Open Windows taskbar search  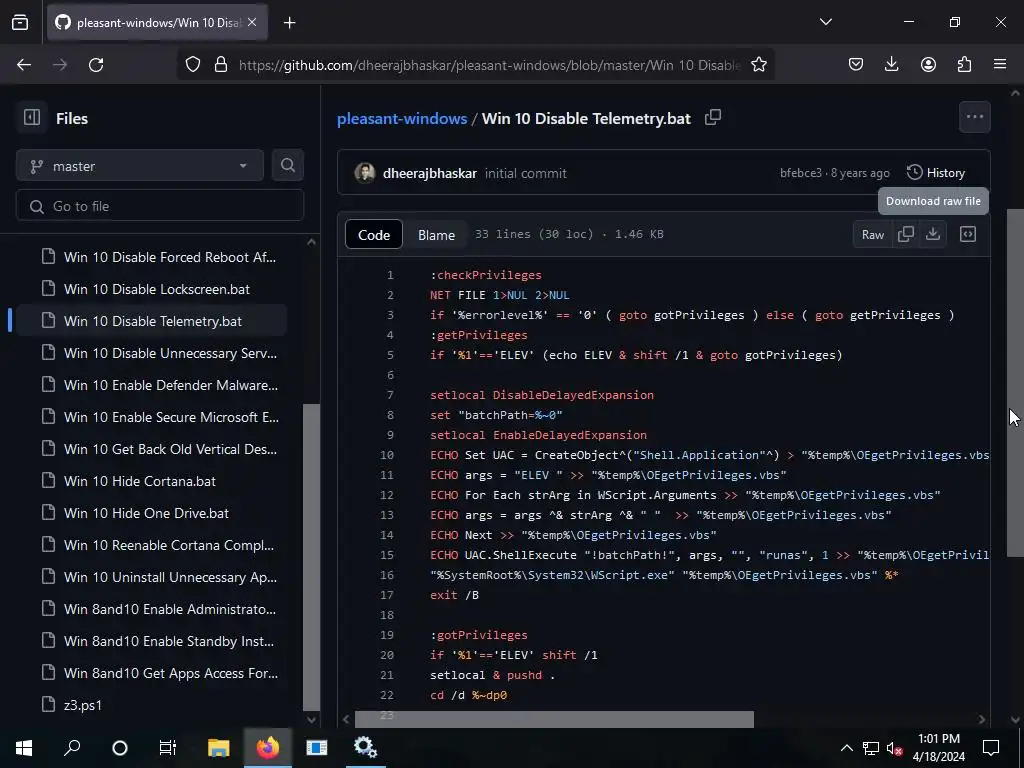[72, 747]
